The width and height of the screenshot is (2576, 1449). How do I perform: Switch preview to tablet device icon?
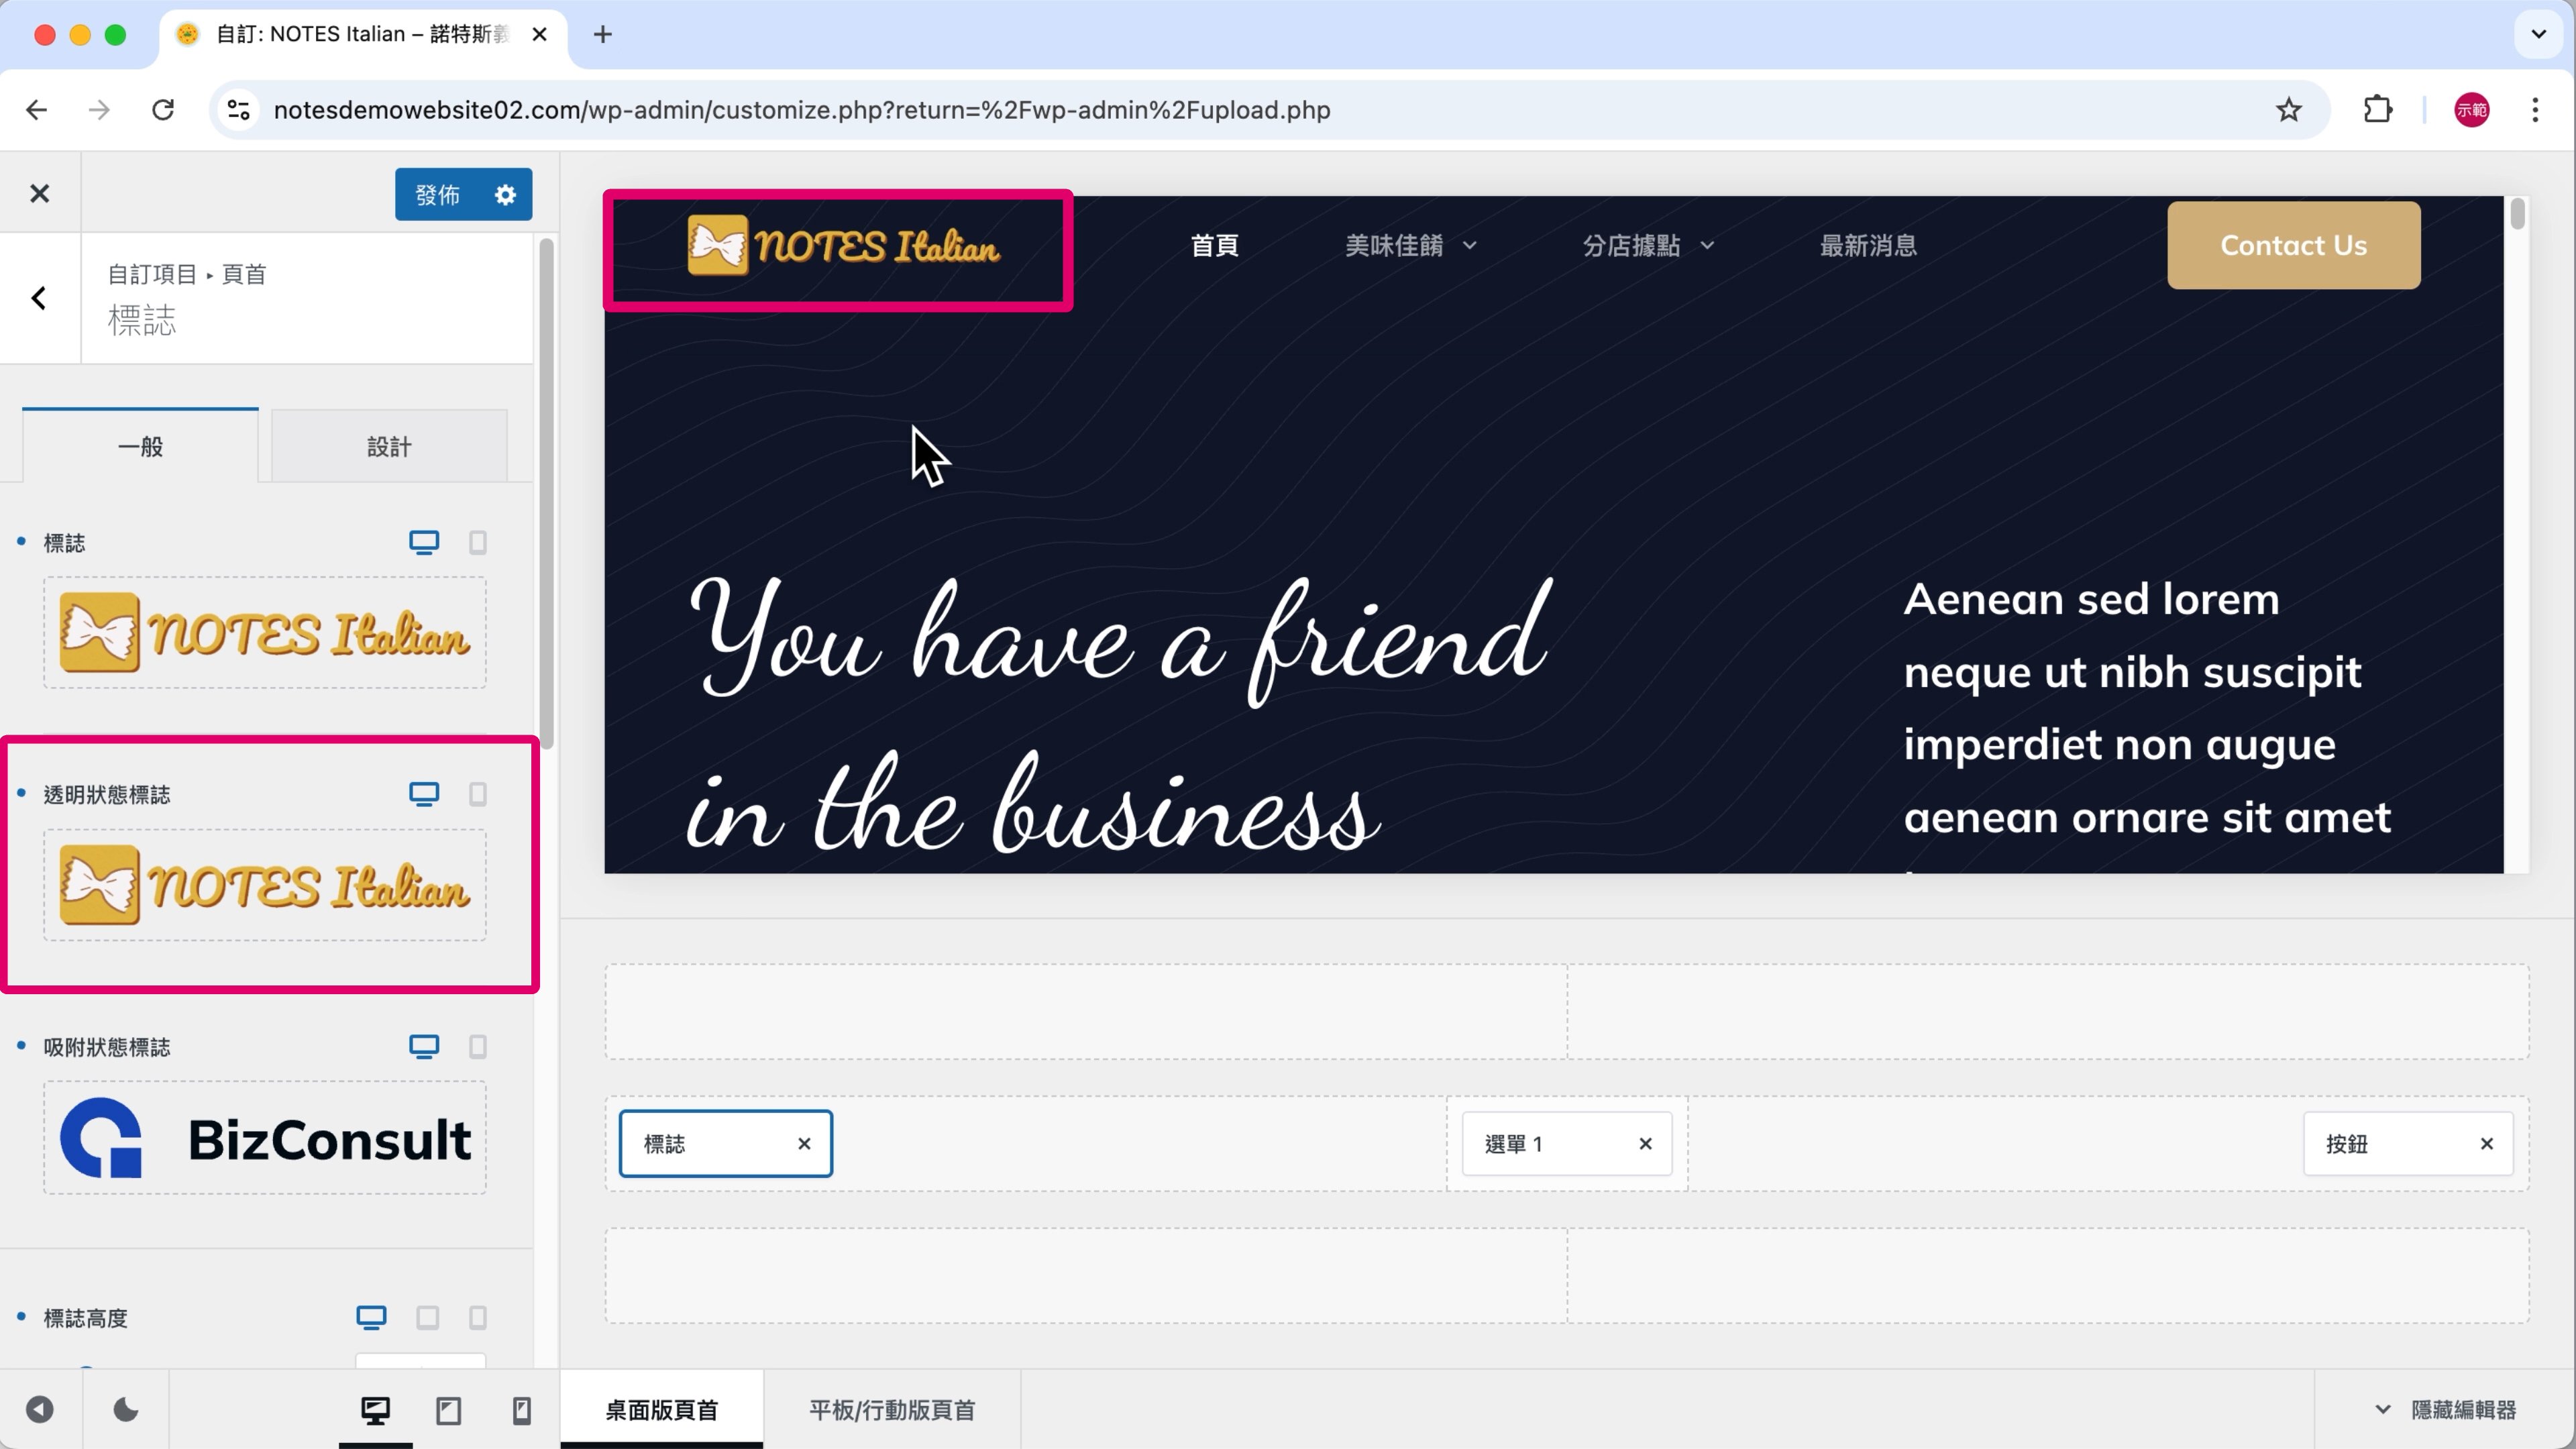(x=448, y=1410)
